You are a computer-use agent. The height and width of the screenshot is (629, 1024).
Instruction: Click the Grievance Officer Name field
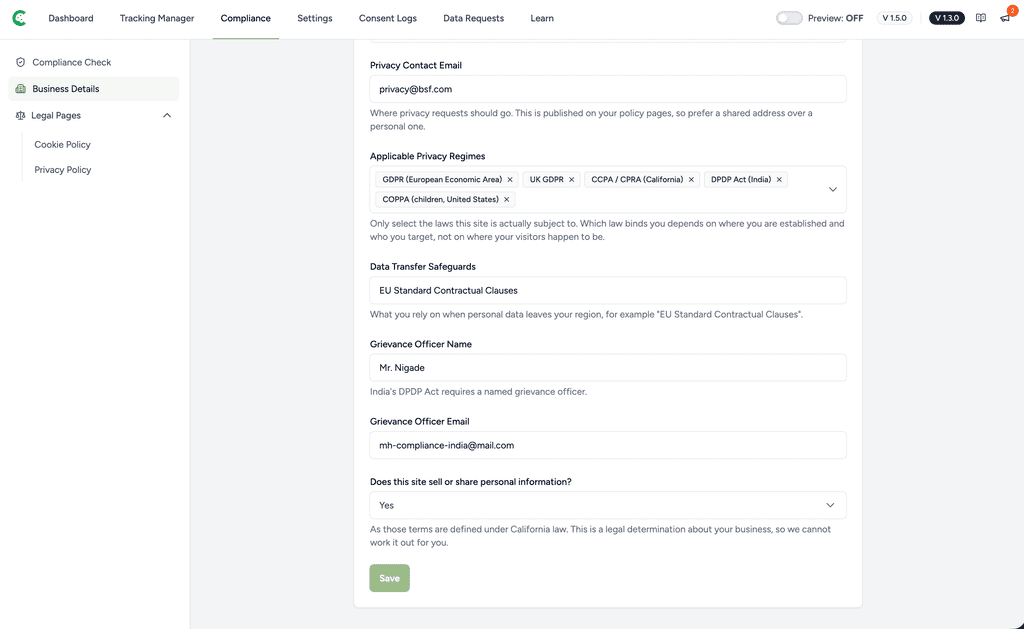608,368
